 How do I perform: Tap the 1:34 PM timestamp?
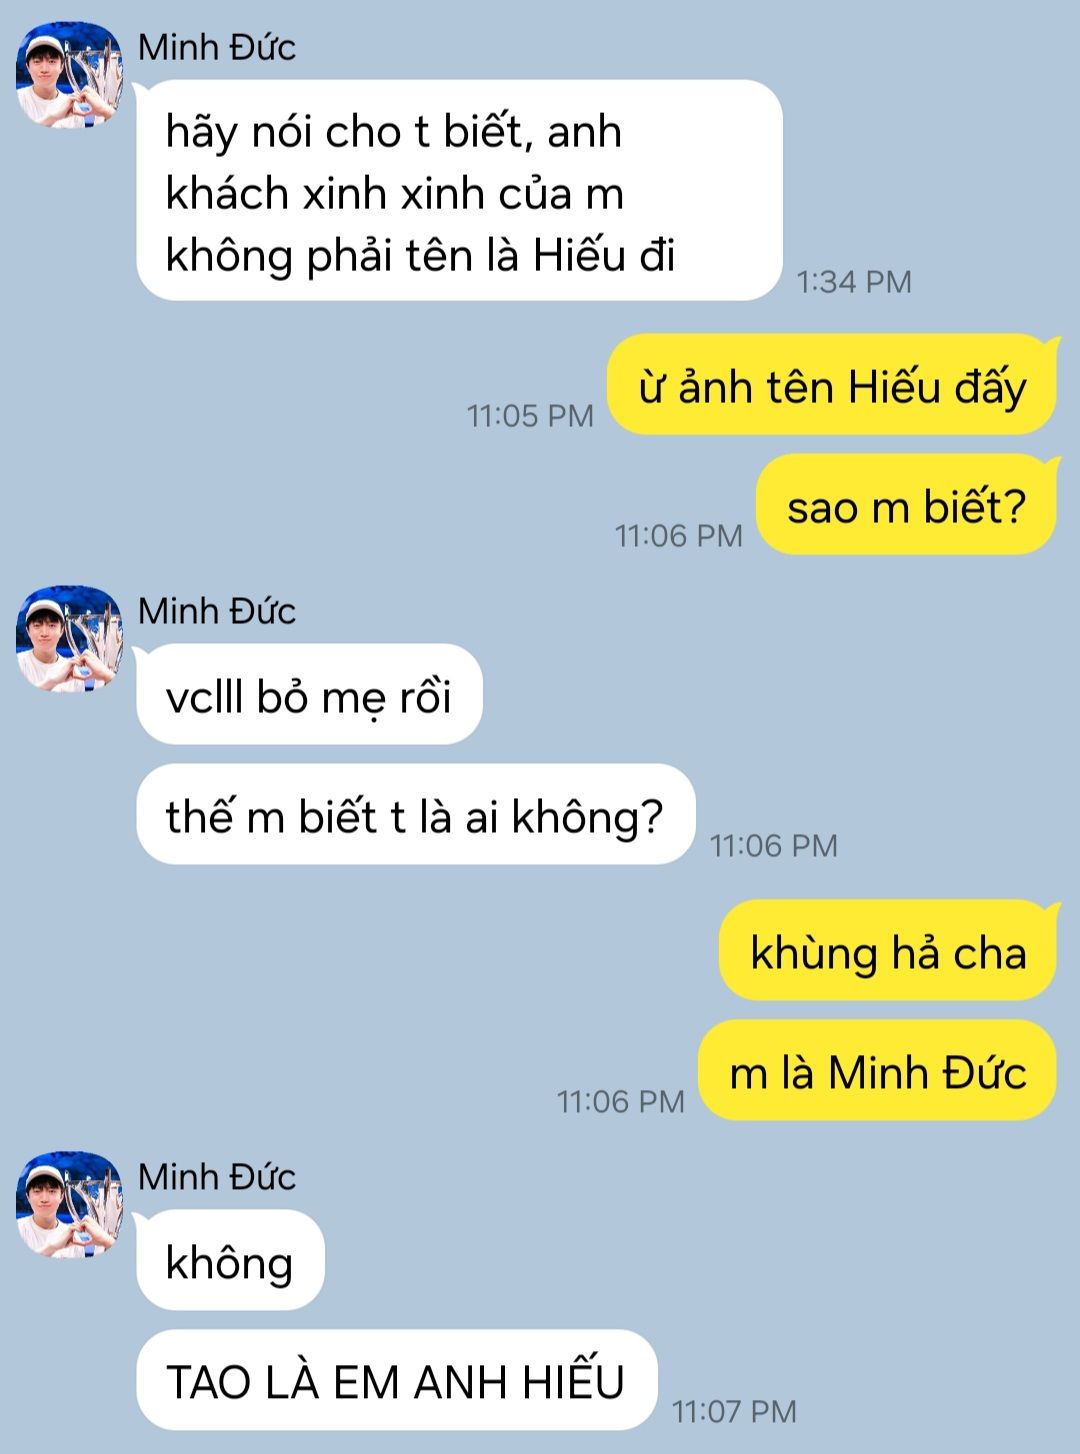[854, 281]
